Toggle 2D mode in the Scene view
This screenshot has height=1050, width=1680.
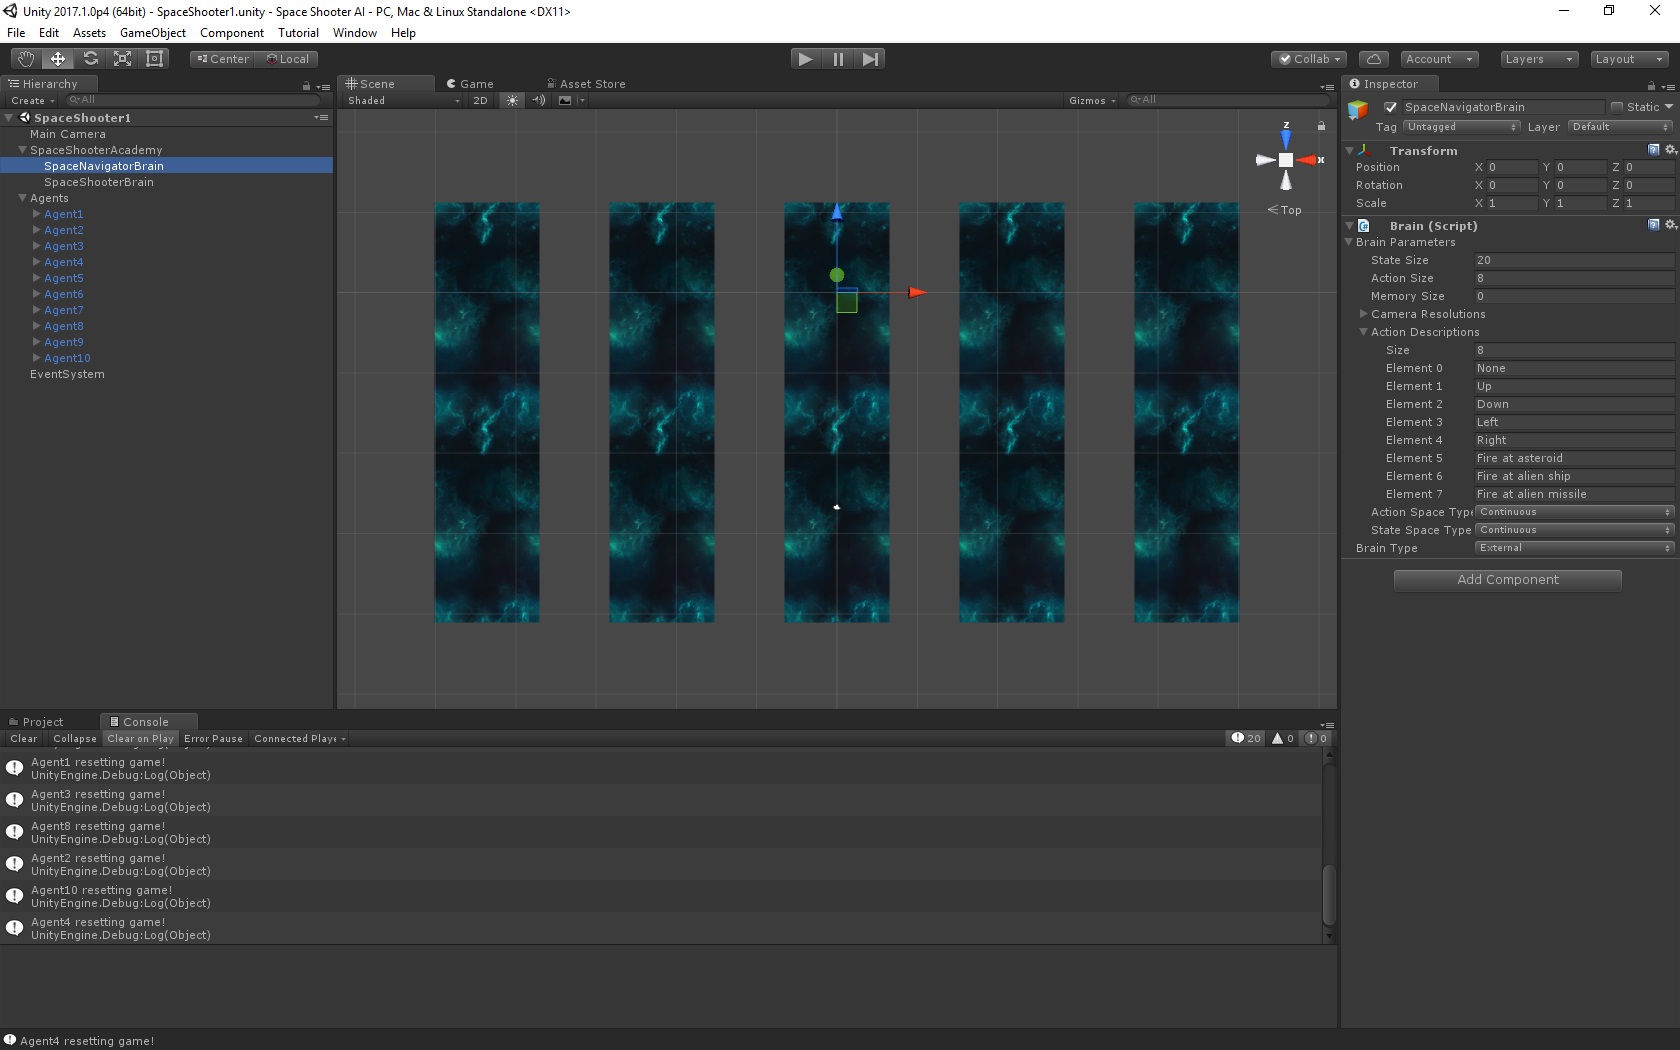tap(480, 100)
